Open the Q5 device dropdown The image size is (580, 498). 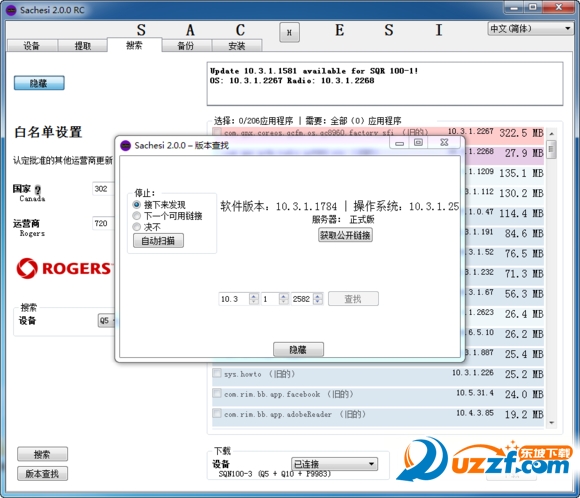click(x=107, y=320)
